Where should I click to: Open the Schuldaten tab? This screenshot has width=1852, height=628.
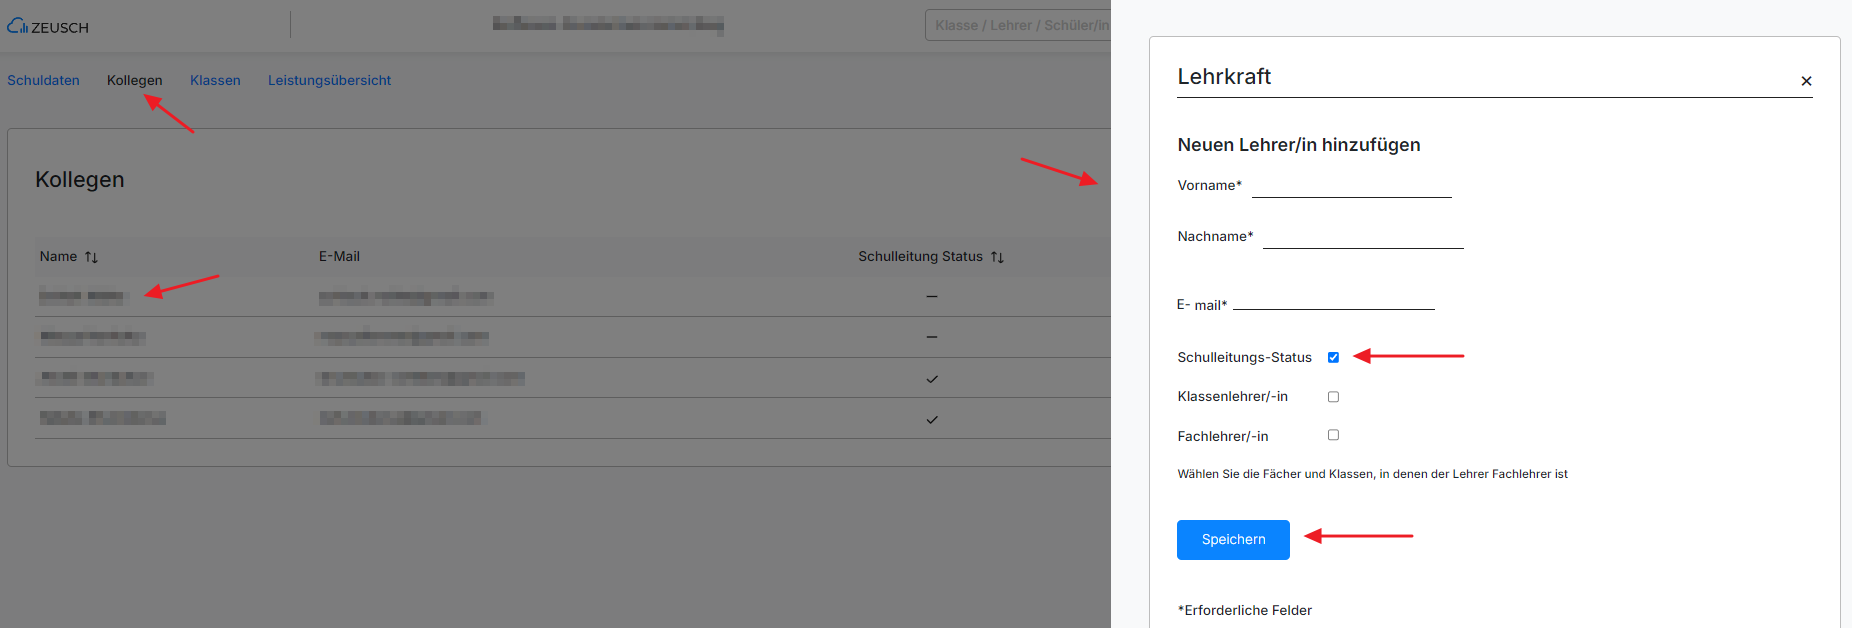pyautogui.click(x=43, y=80)
